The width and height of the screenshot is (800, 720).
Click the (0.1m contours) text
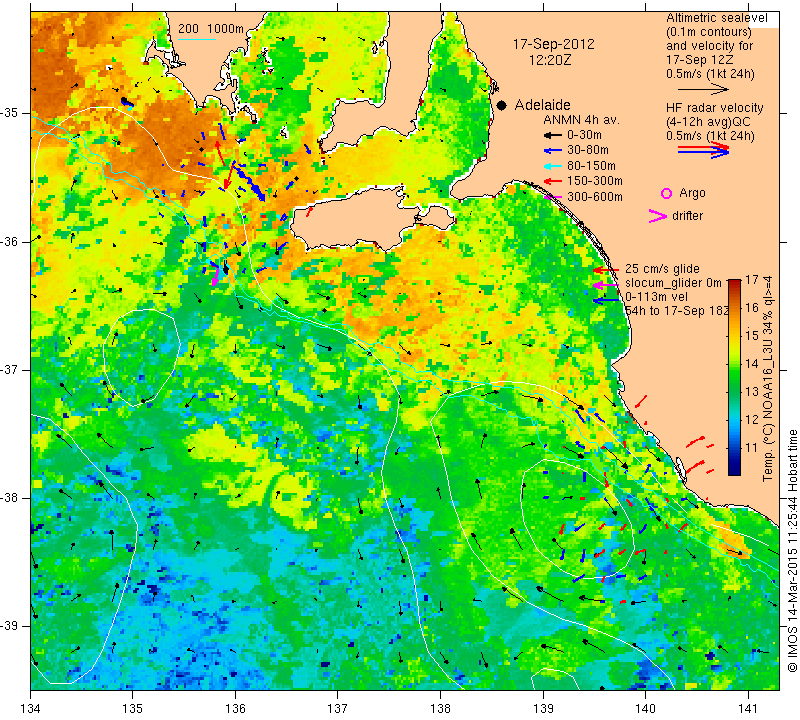709,32
